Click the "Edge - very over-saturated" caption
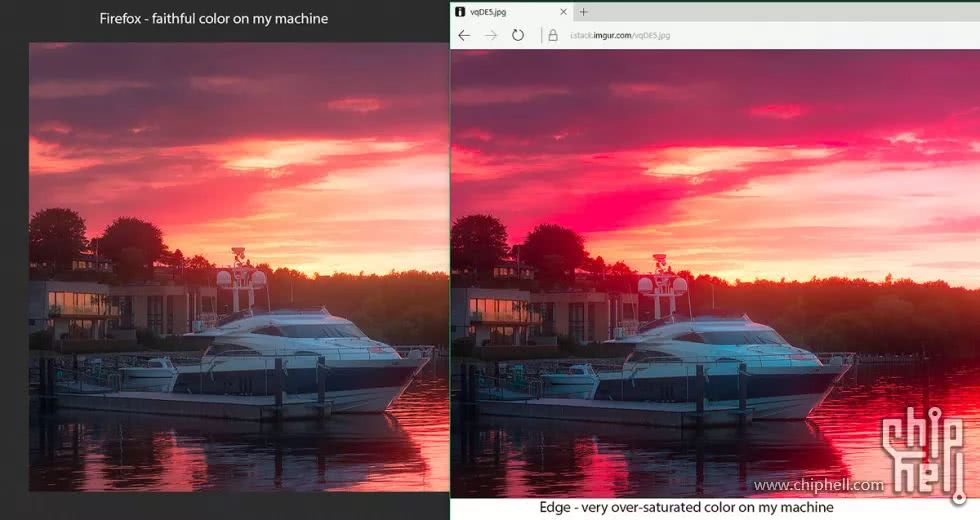 pos(686,508)
